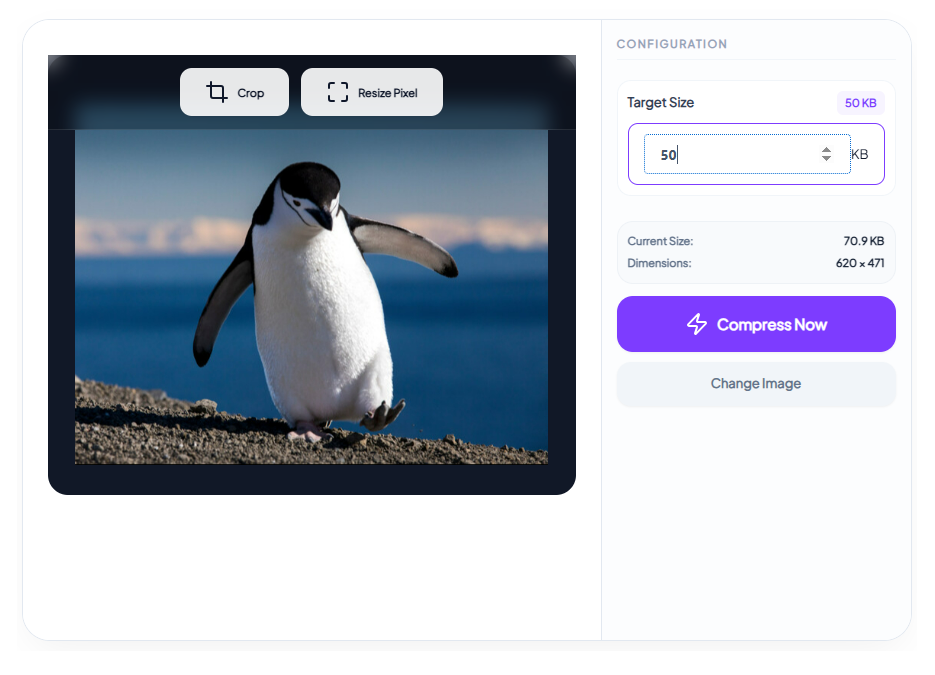Increase target size with the up arrow
This screenshot has height=675, width=935.
tap(826, 149)
